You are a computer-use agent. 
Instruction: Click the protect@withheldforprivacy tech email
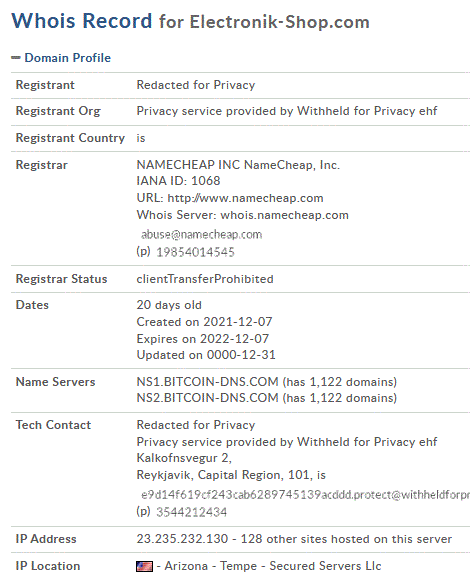tap(305, 494)
